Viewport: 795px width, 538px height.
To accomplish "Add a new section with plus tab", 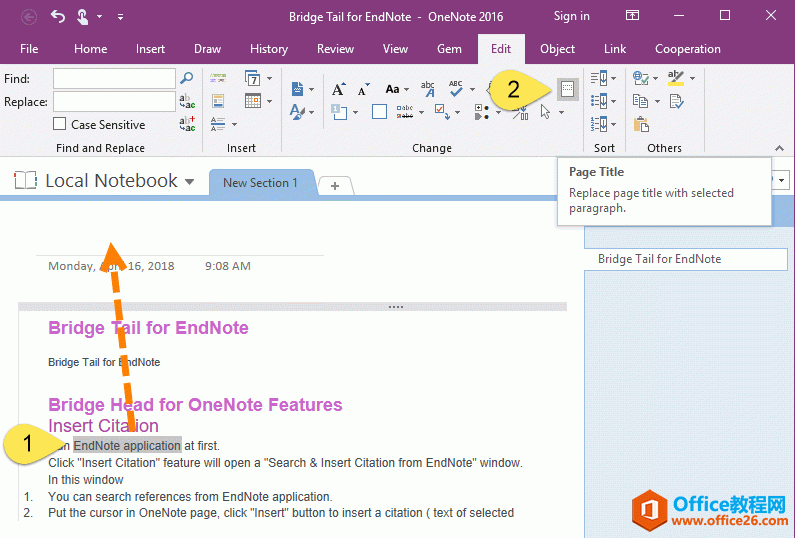I will point(335,185).
